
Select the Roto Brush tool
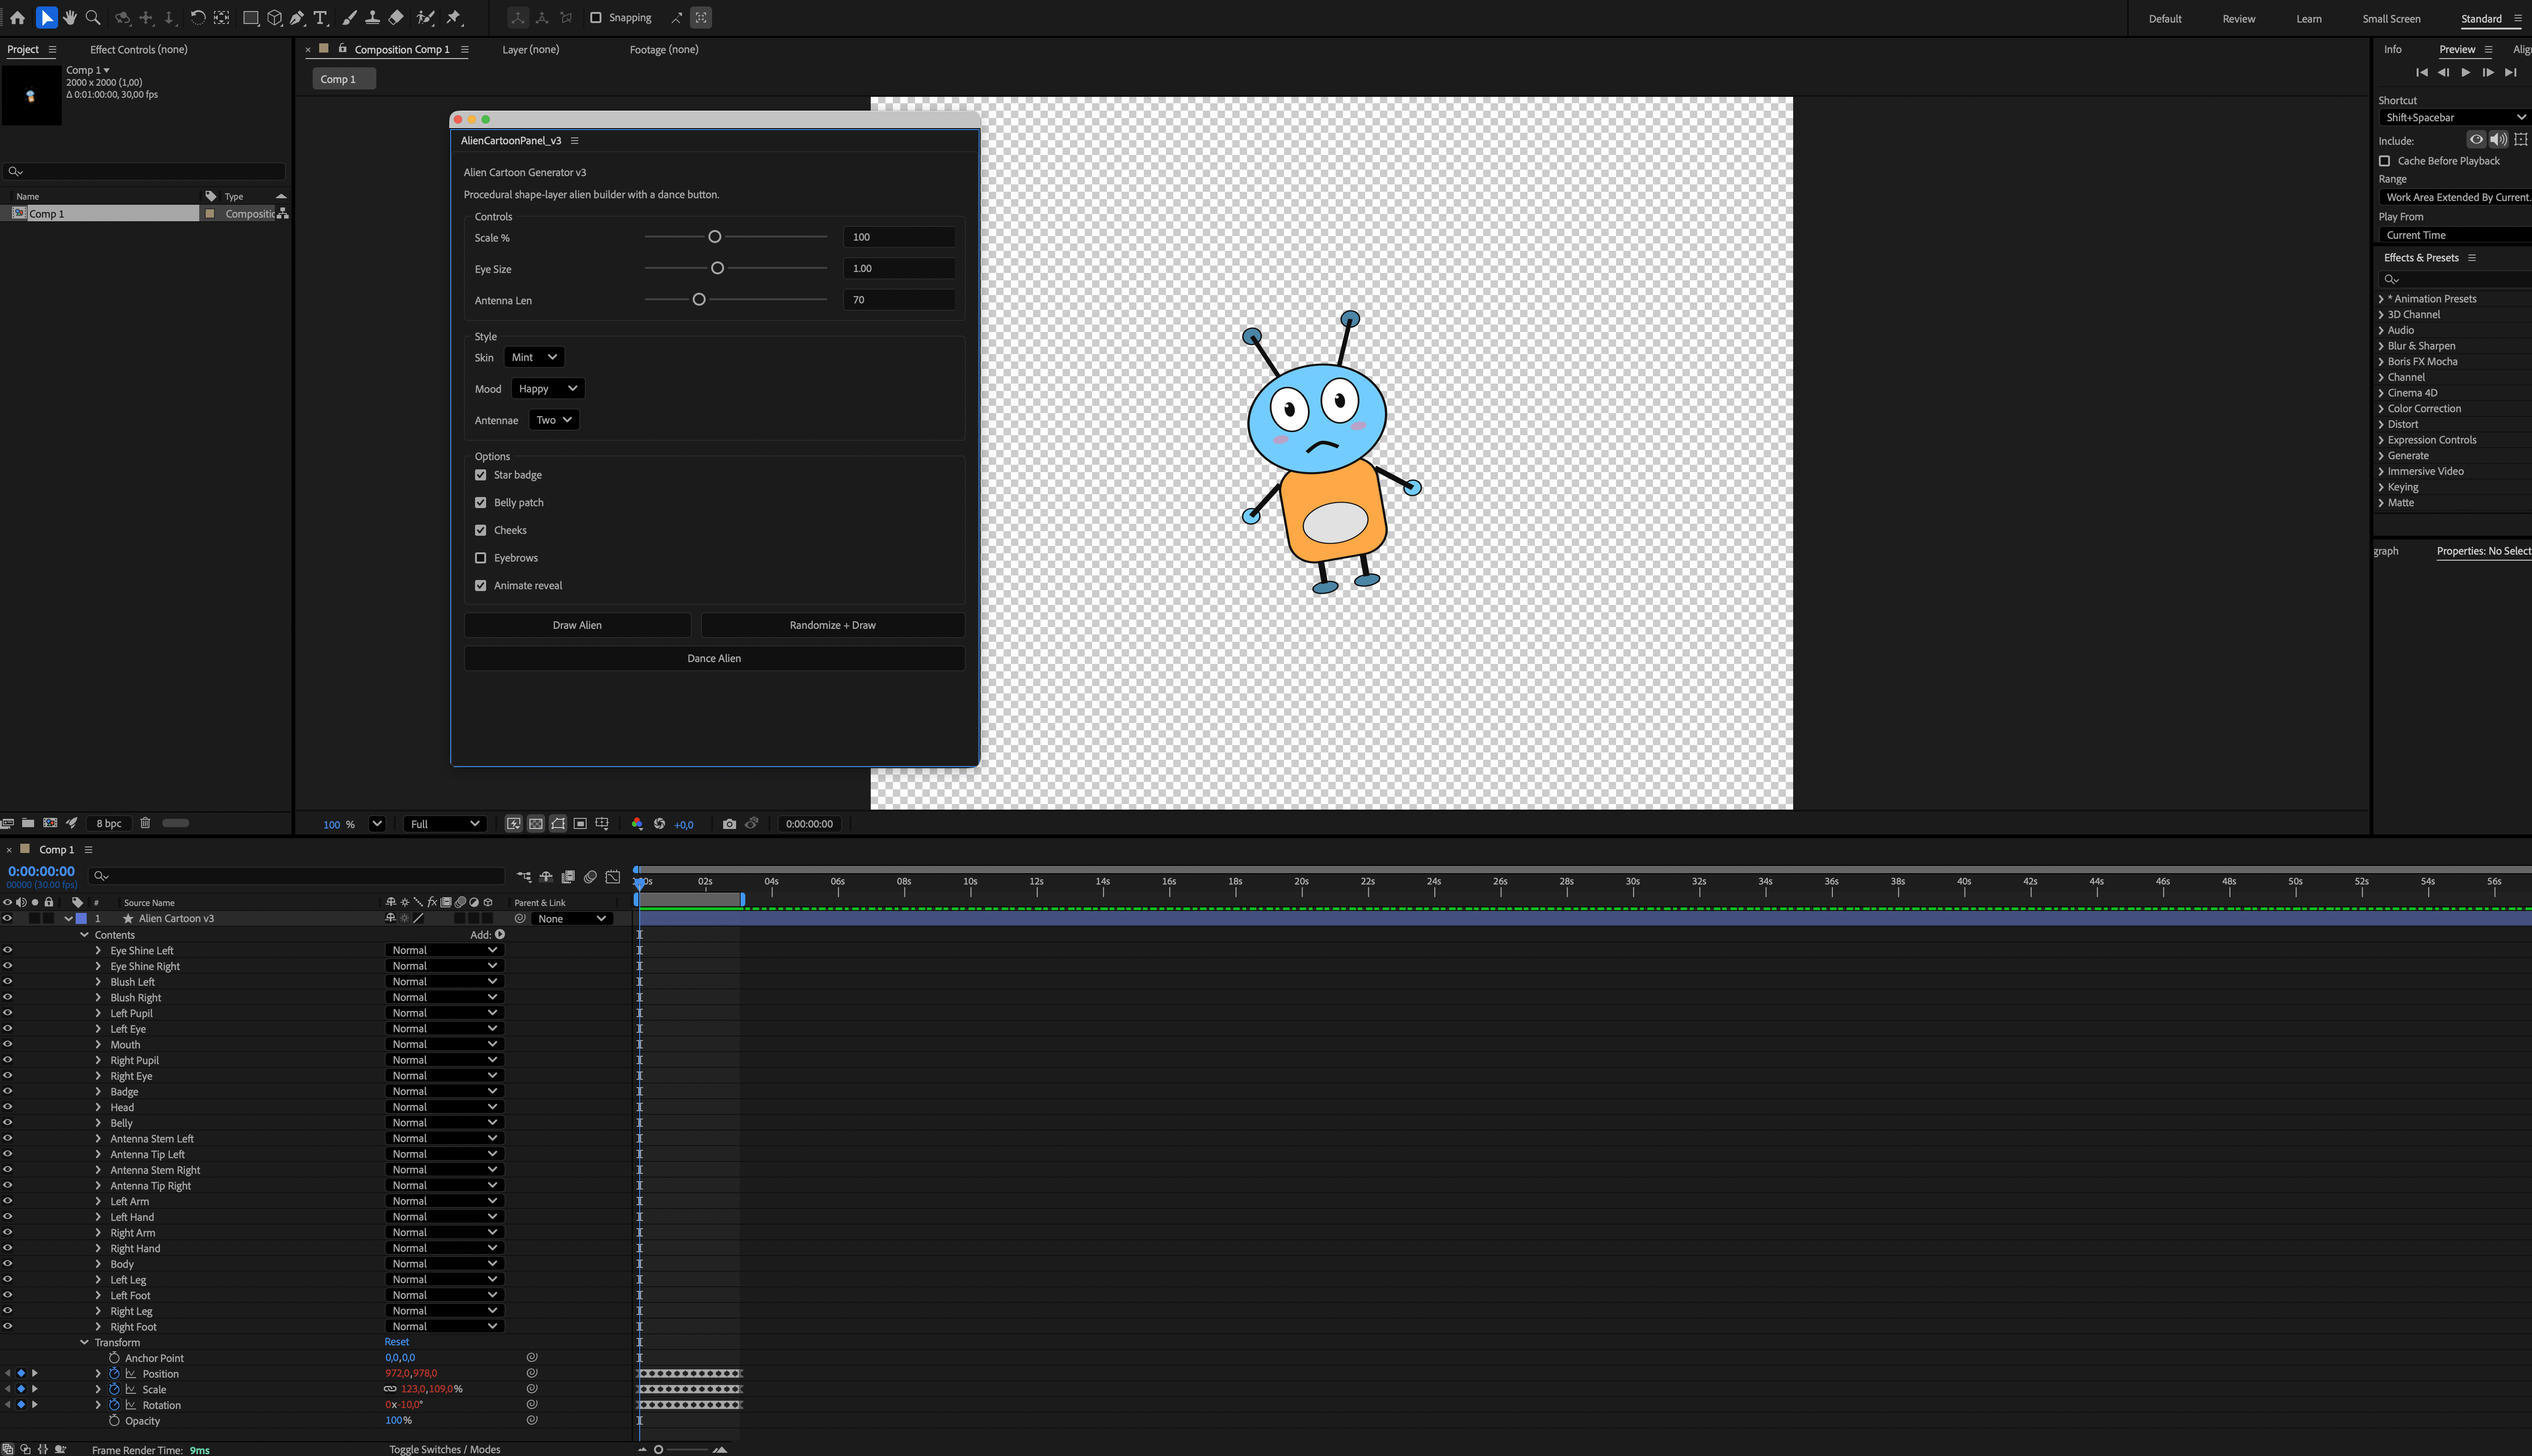click(425, 17)
